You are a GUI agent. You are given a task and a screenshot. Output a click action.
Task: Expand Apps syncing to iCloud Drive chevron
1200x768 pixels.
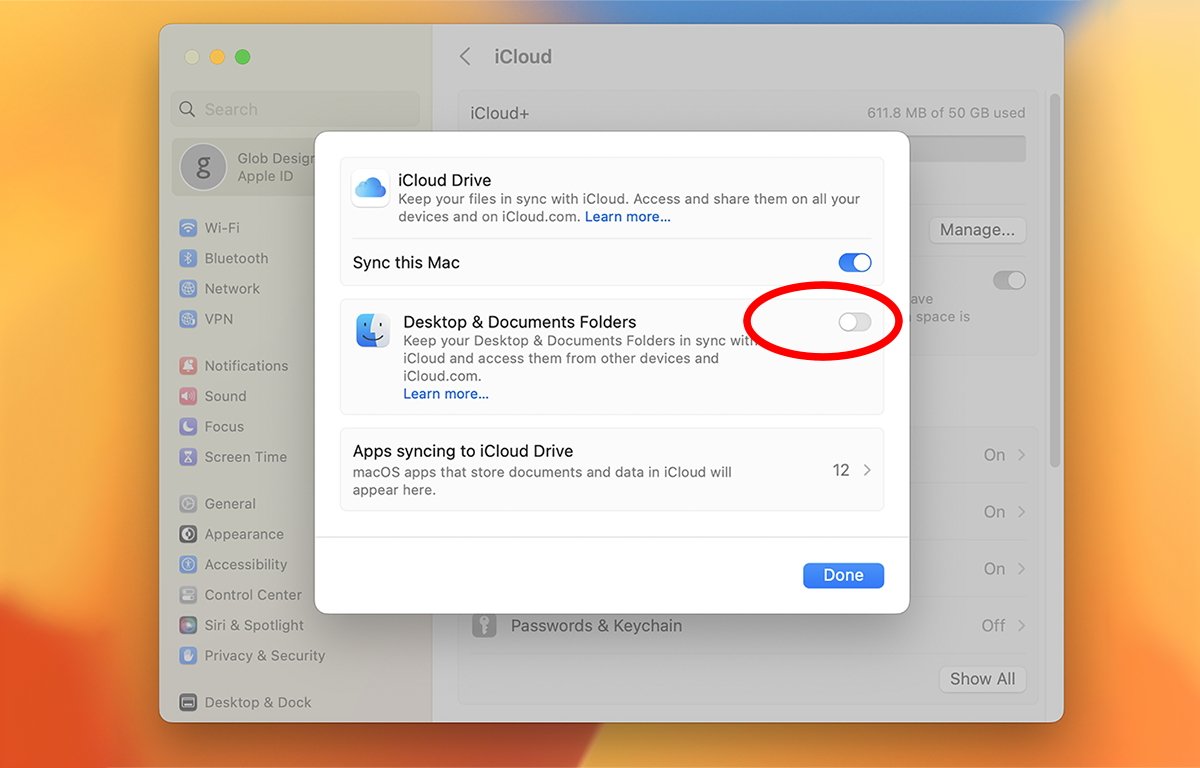coord(867,470)
